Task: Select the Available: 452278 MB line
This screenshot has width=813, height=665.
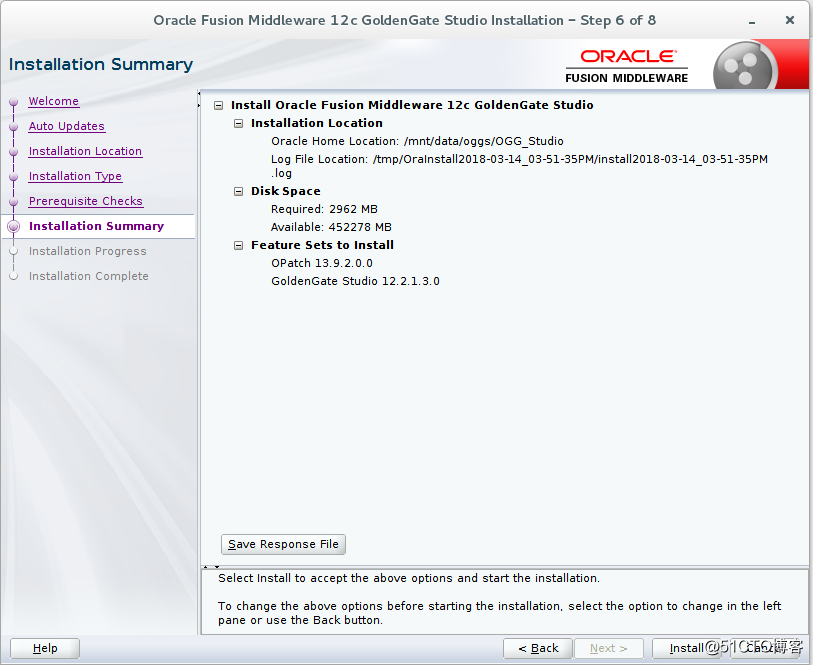Action: click(331, 227)
